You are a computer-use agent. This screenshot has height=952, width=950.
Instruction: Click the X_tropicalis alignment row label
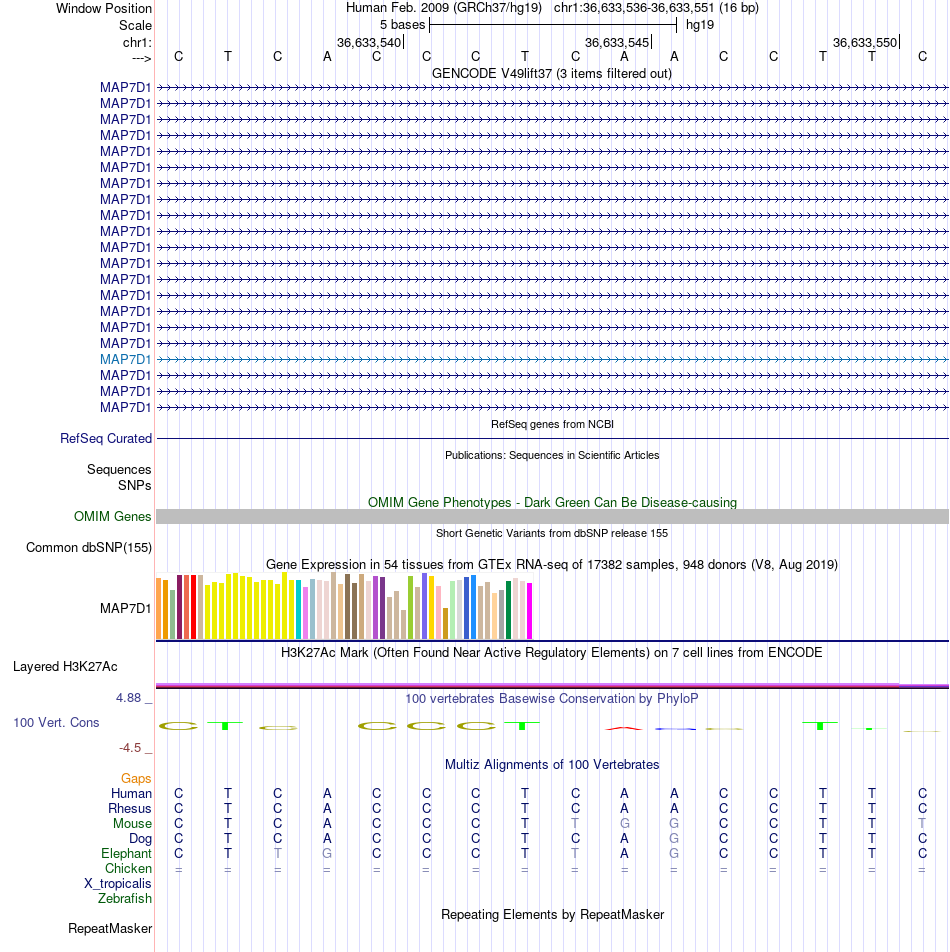point(118,883)
